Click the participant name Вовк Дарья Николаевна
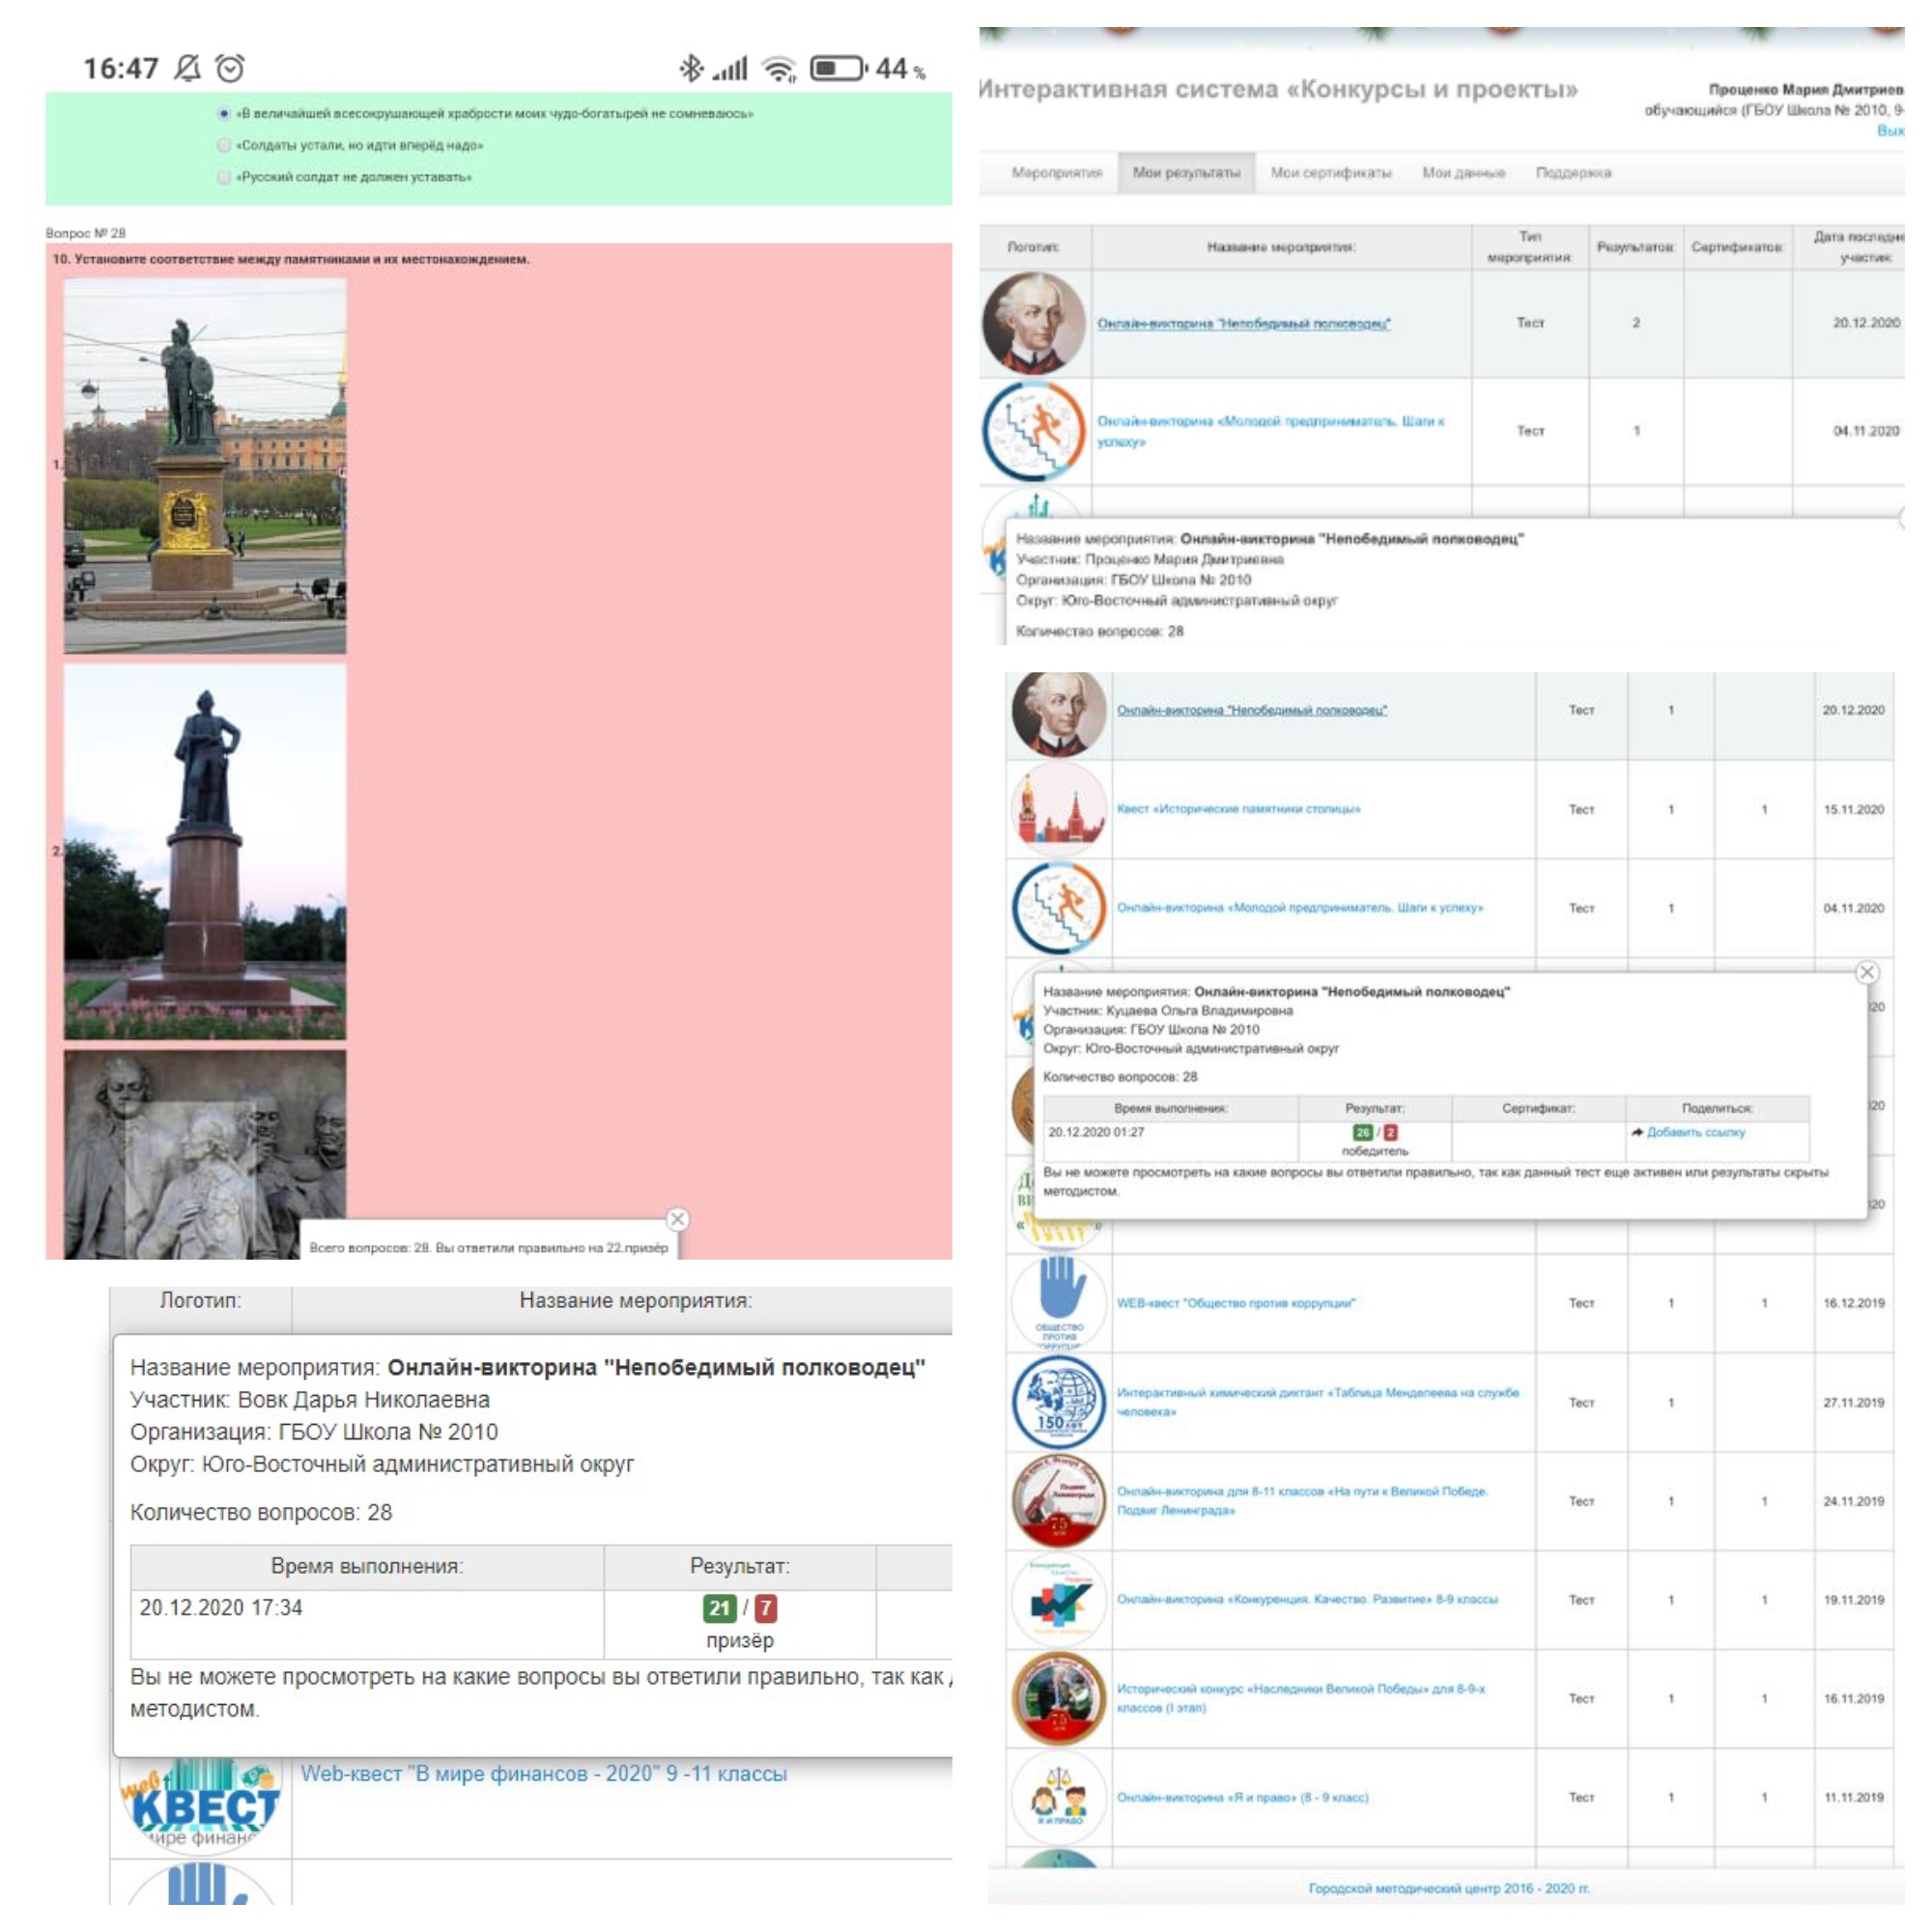The height and width of the screenshot is (1932, 1932). pos(364,1399)
